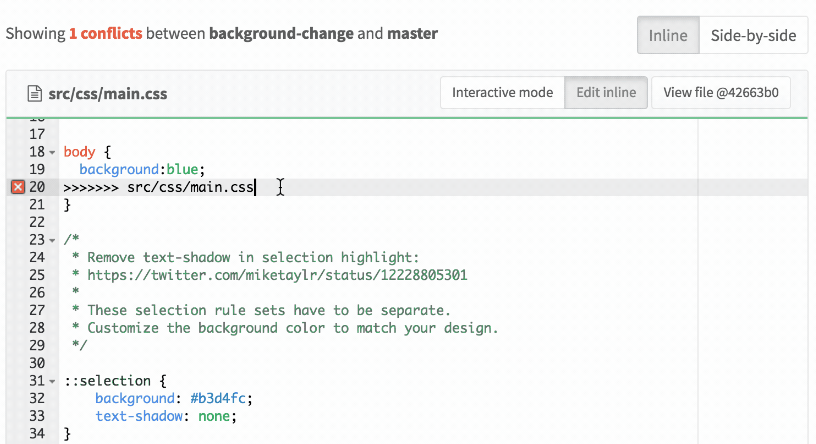Click line number 21 in the gutter
Viewport: 816px width, 444px height.
coord(37,205)
